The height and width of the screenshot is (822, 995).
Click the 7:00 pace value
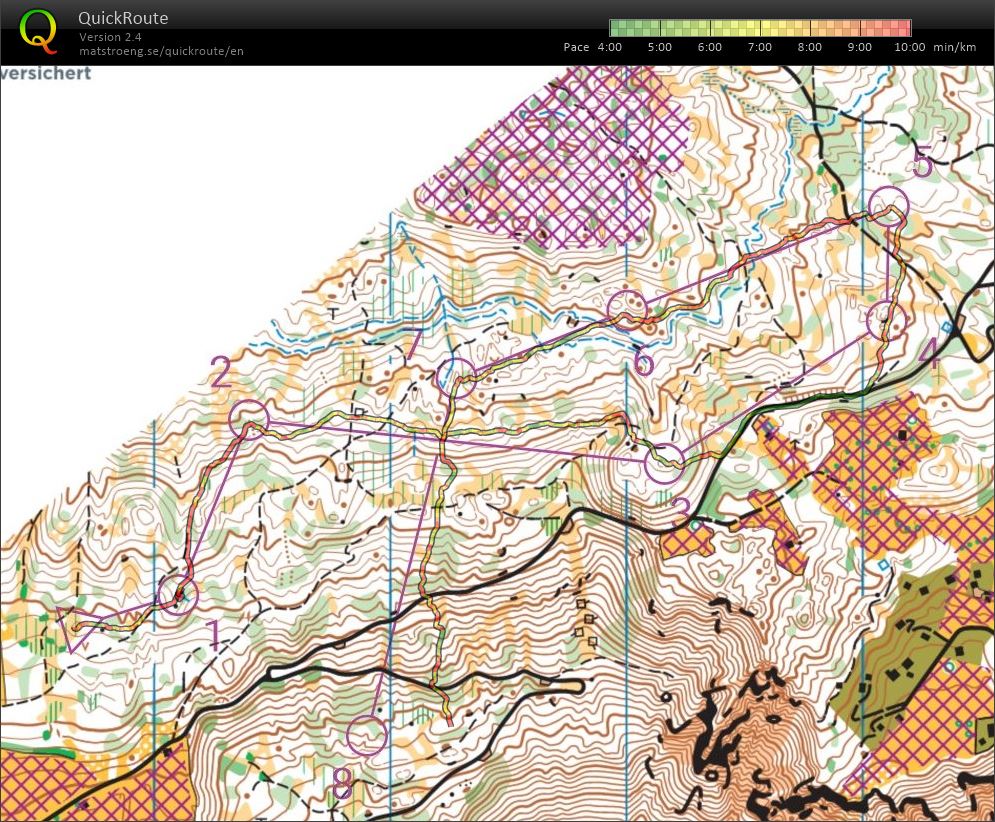[760, 47]
